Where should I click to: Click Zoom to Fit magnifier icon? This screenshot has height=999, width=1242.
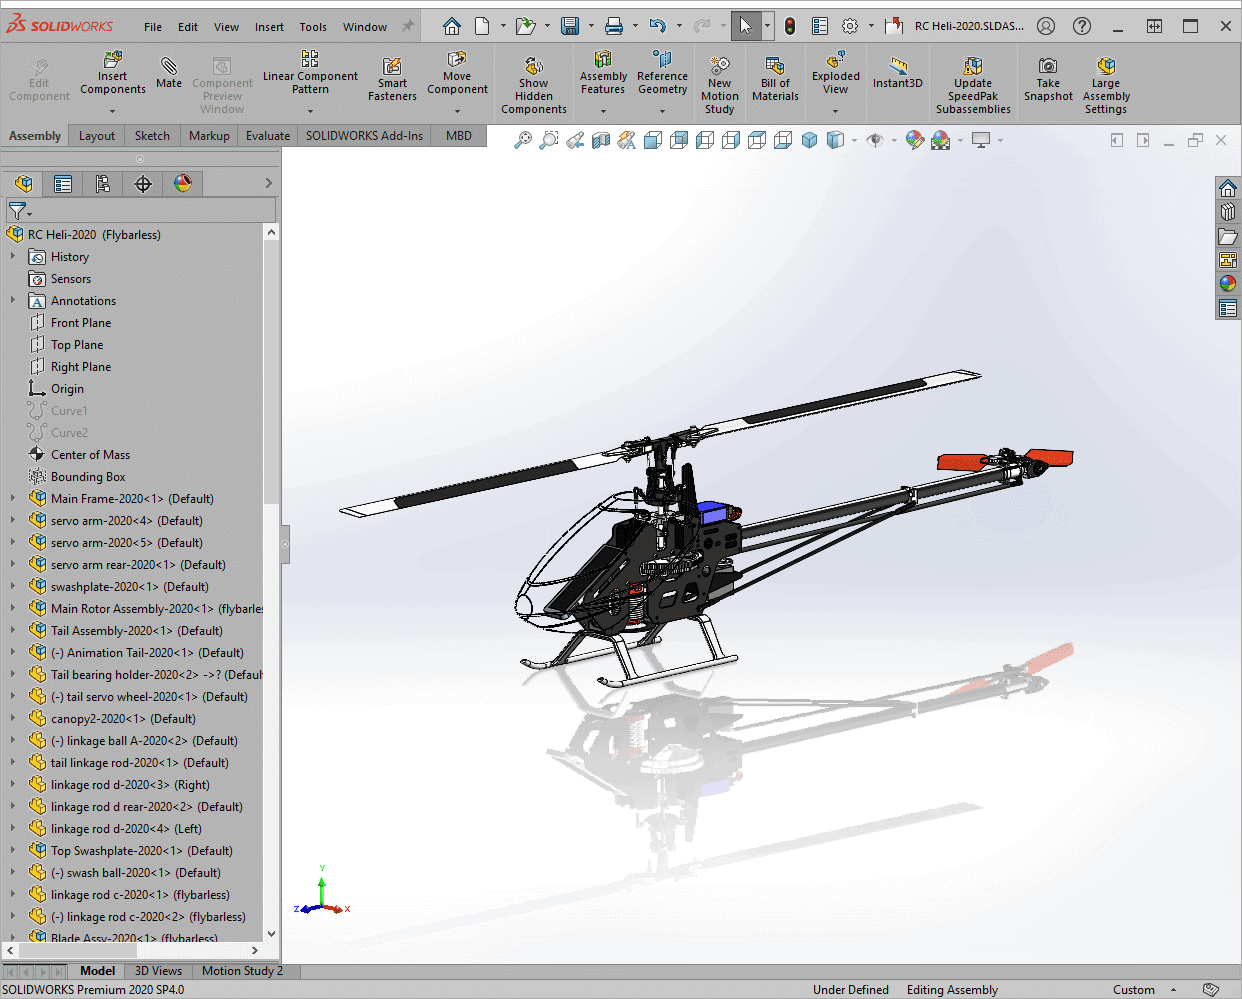[x=523, y=141]
